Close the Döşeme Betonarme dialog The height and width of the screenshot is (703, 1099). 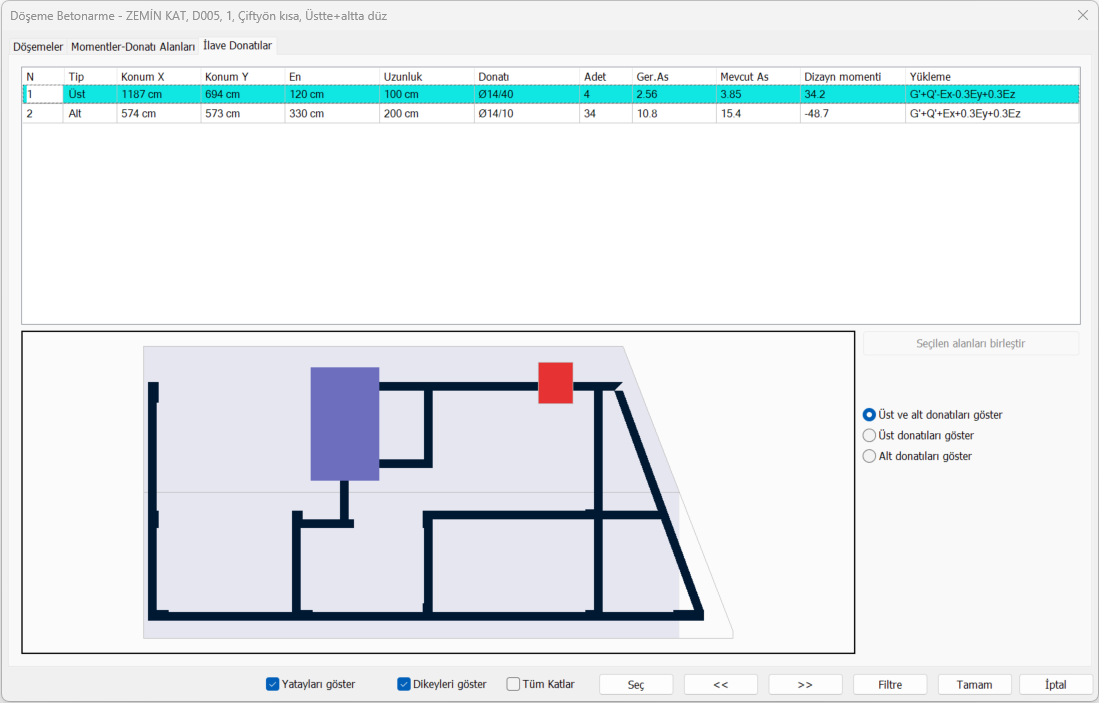click(x=1082, y=15)
